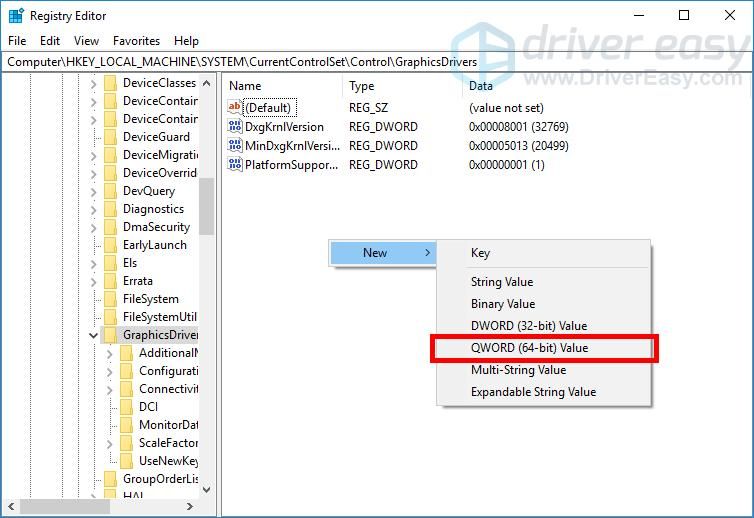Click the (Default) string value icon

[235, 107]
